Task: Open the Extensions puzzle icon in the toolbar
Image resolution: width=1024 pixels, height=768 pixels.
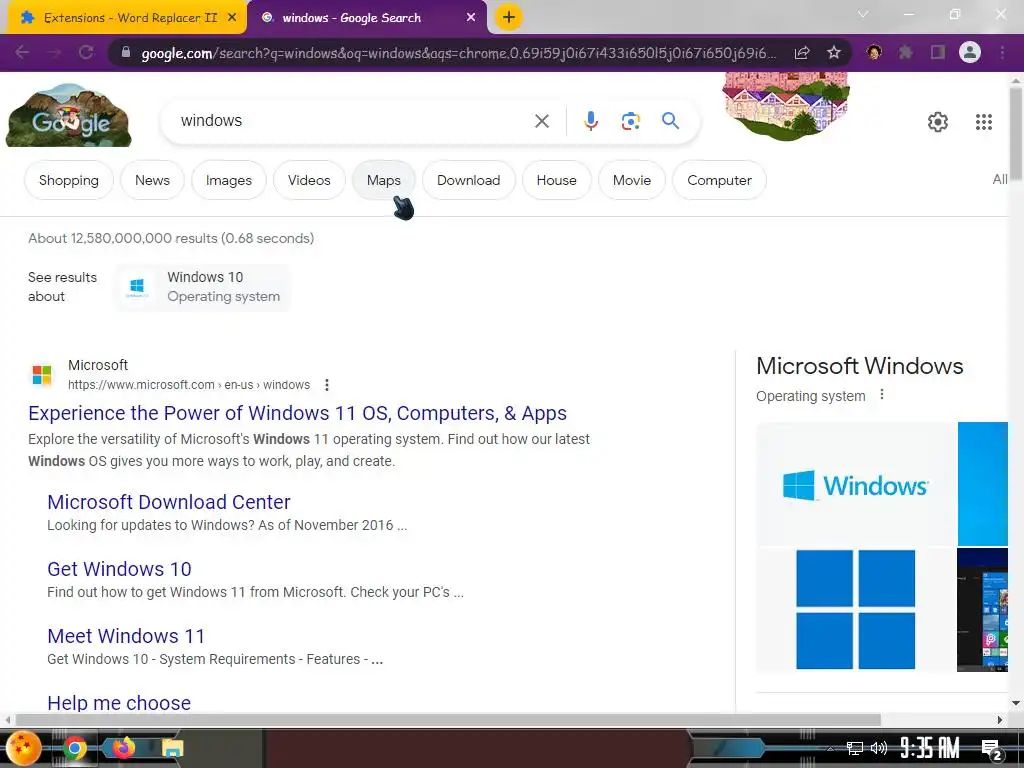Action: tap(906, 52)
